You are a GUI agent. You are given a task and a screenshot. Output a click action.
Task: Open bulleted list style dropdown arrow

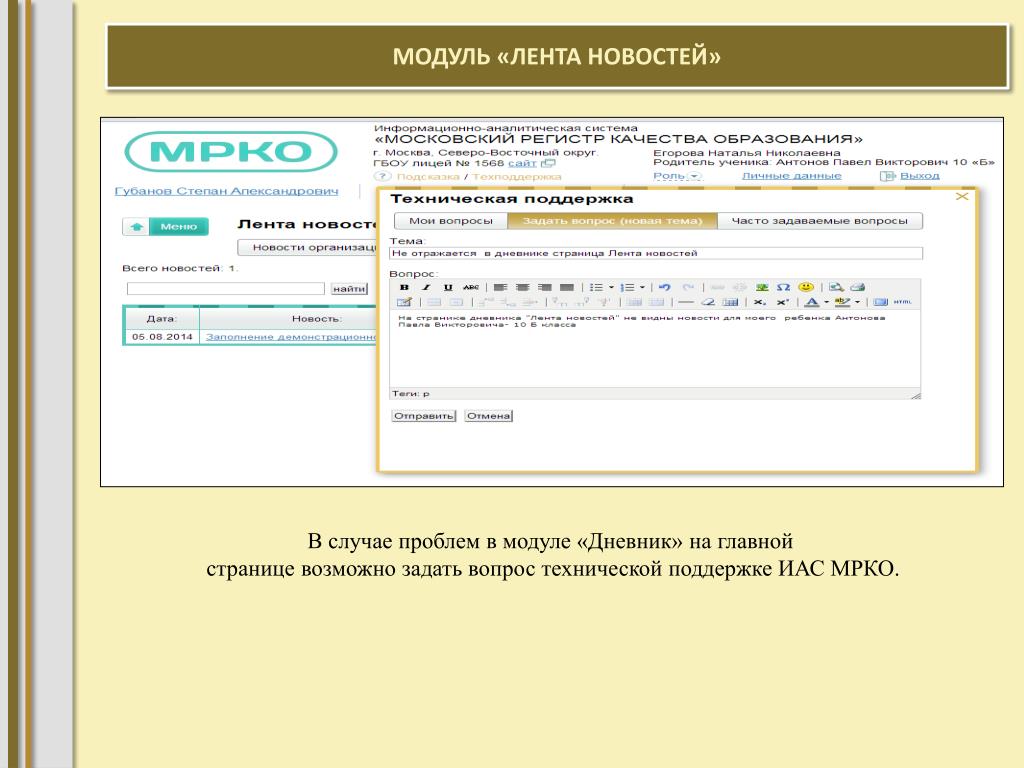tap(611, 287)
